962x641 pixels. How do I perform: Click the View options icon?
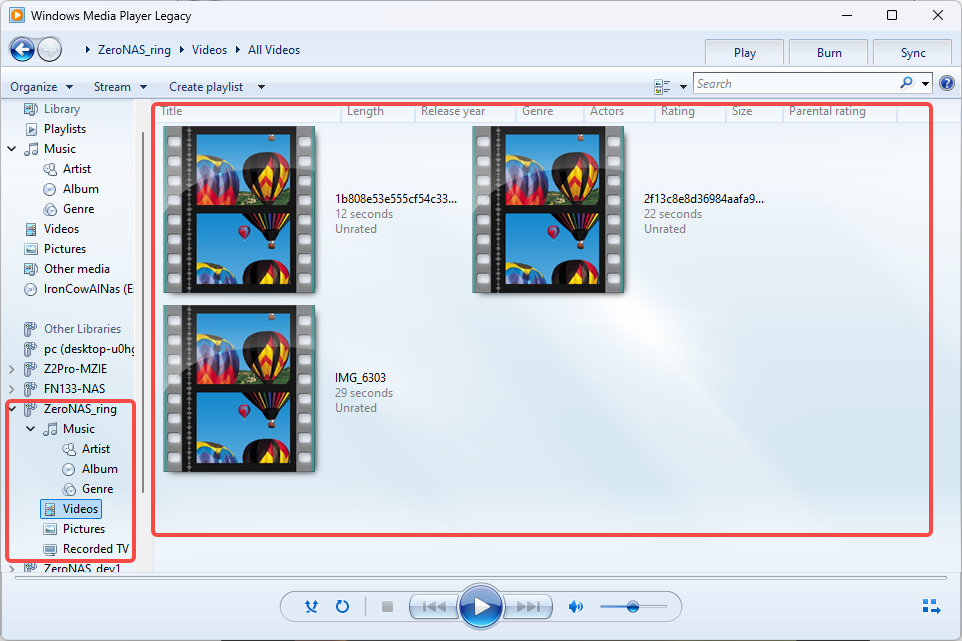click(x=662, y=86)
